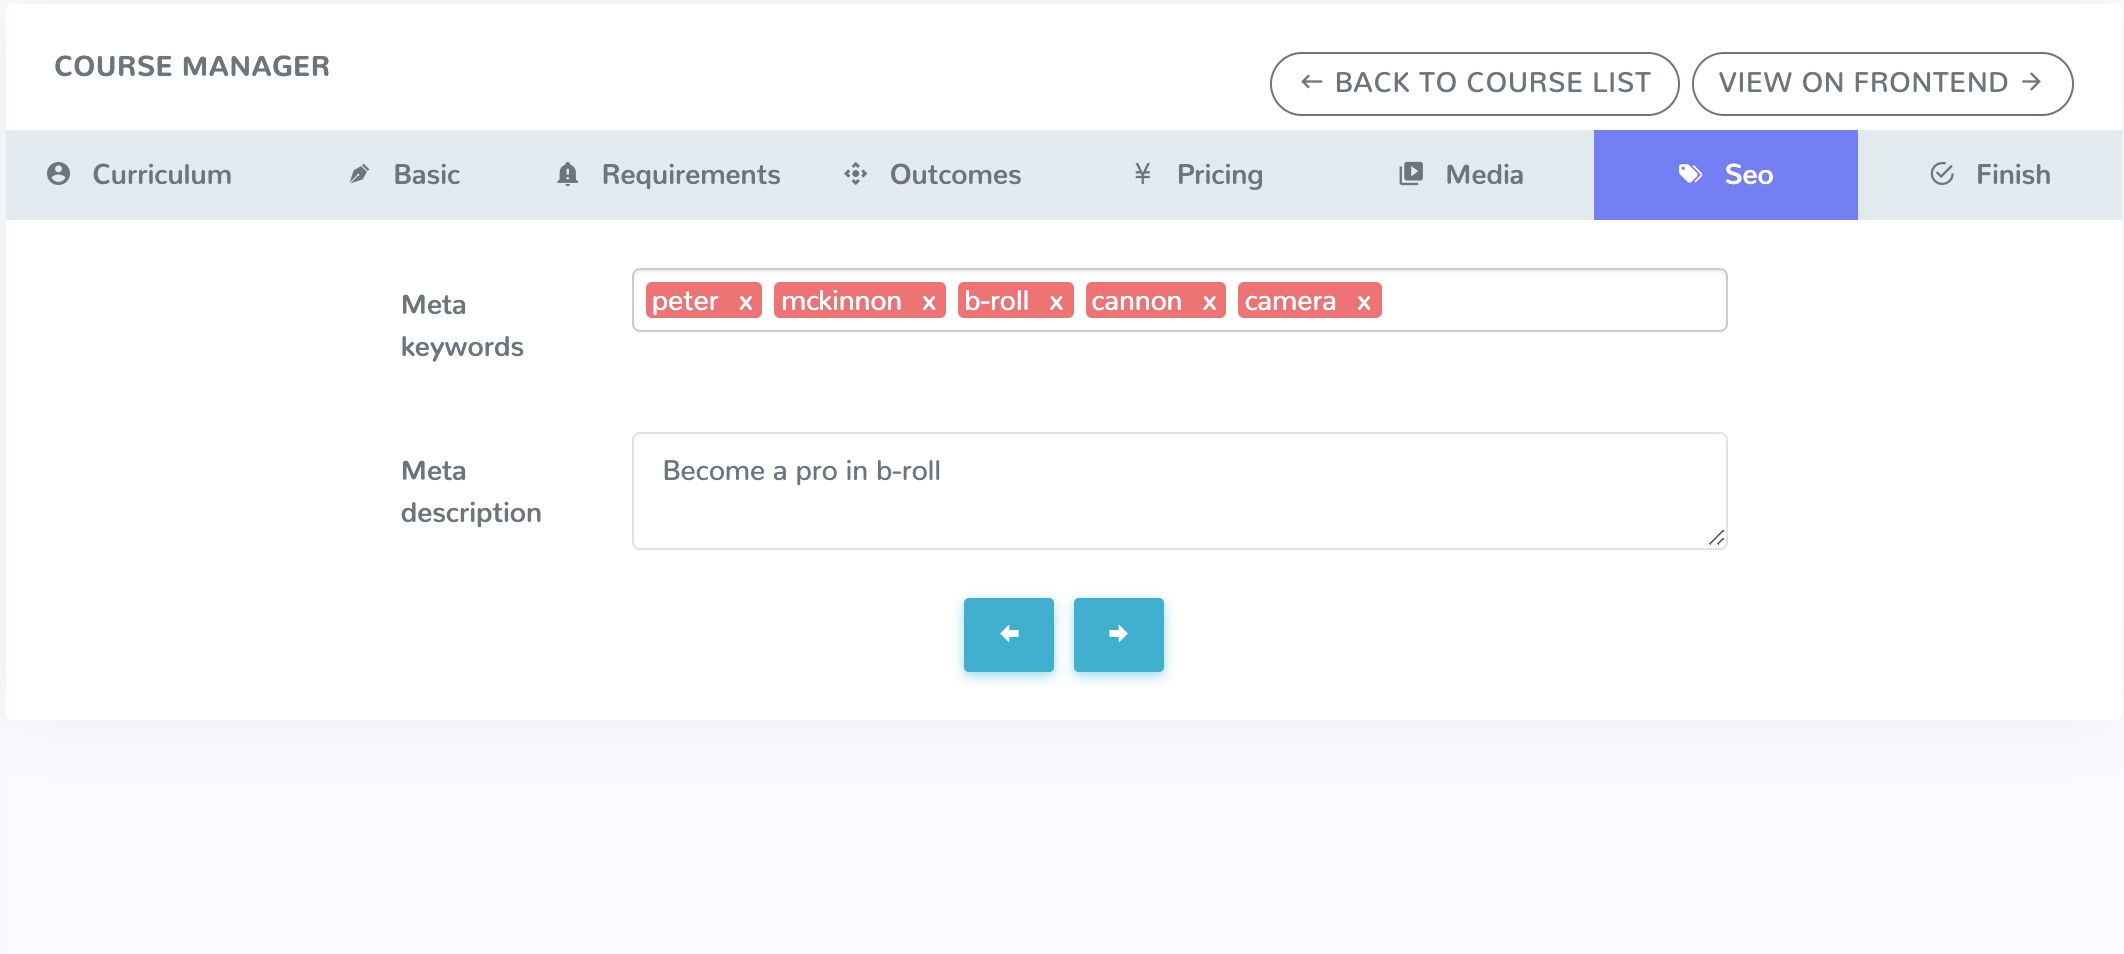Go to previous step with left arrow button

(x=1008, y=634)
